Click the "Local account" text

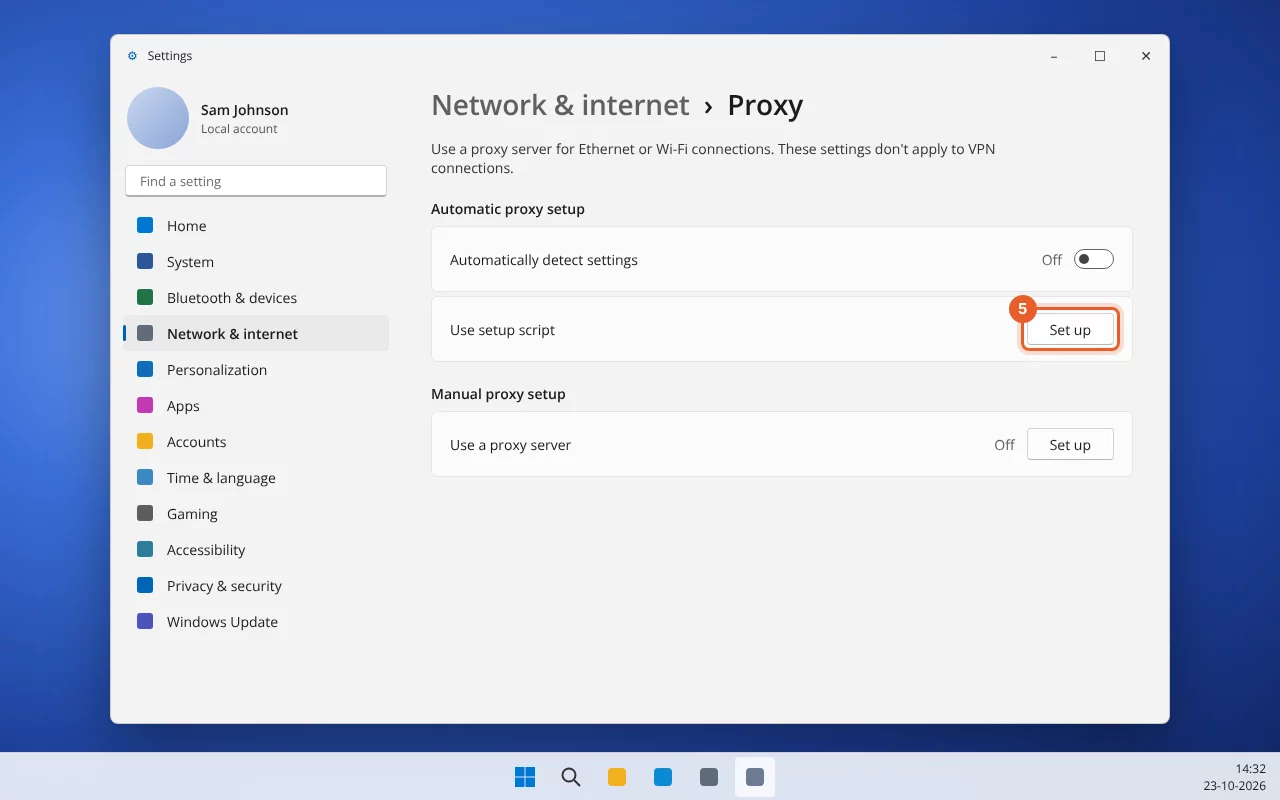click(239, 129)
